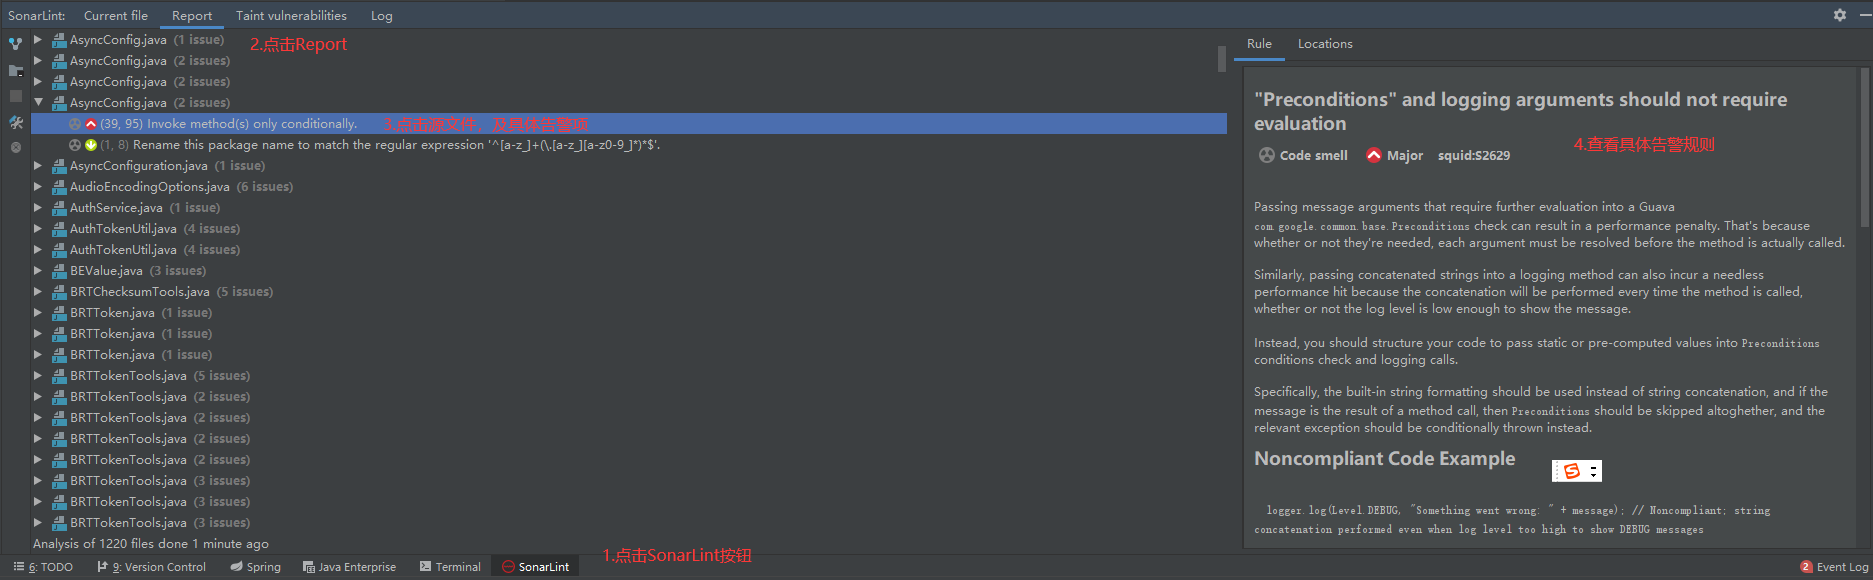1873x580 pixels.
Task: Open the Taint vulnerabilities tab
Action: (x=291, y=15)
